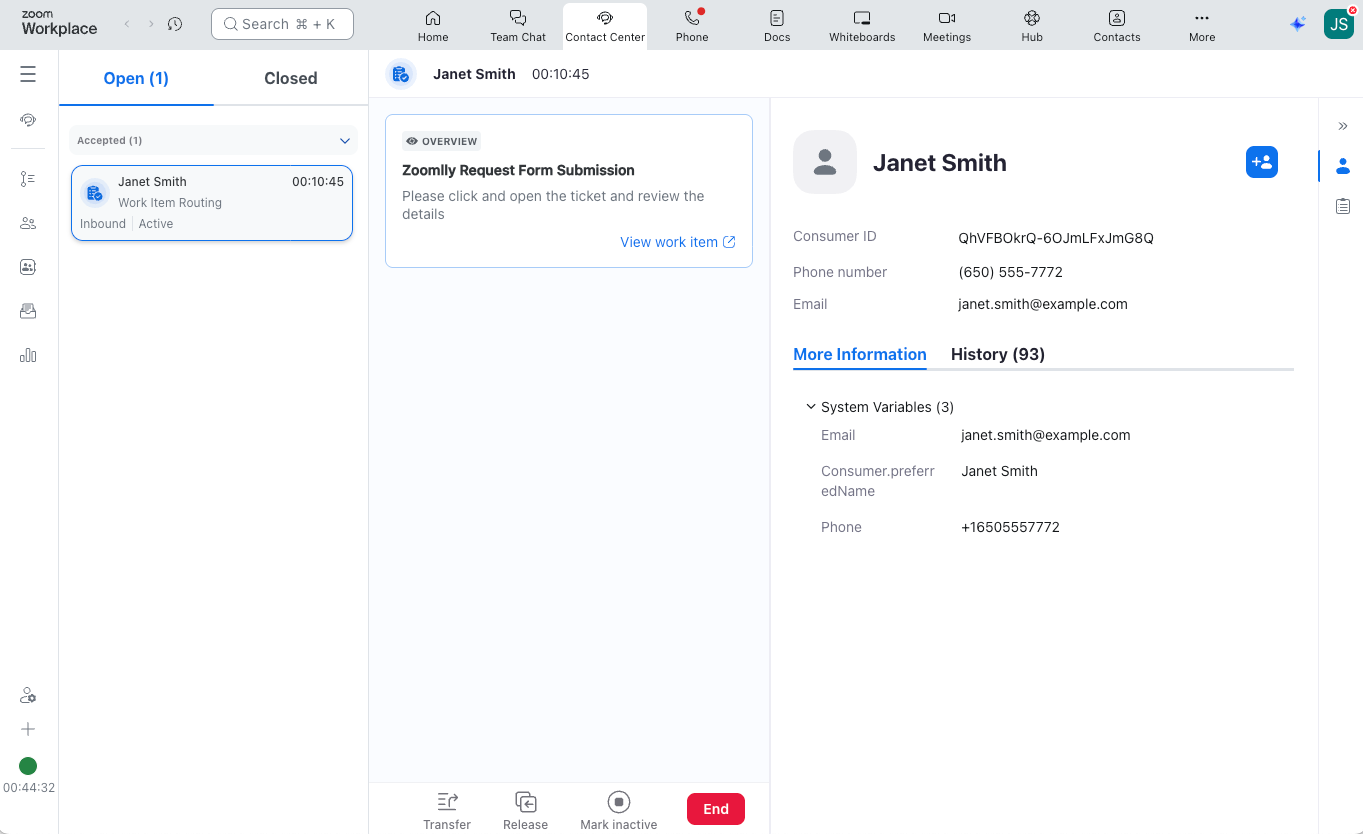
Task: Open the Team Chat section
Action: [x=517, y=25]
